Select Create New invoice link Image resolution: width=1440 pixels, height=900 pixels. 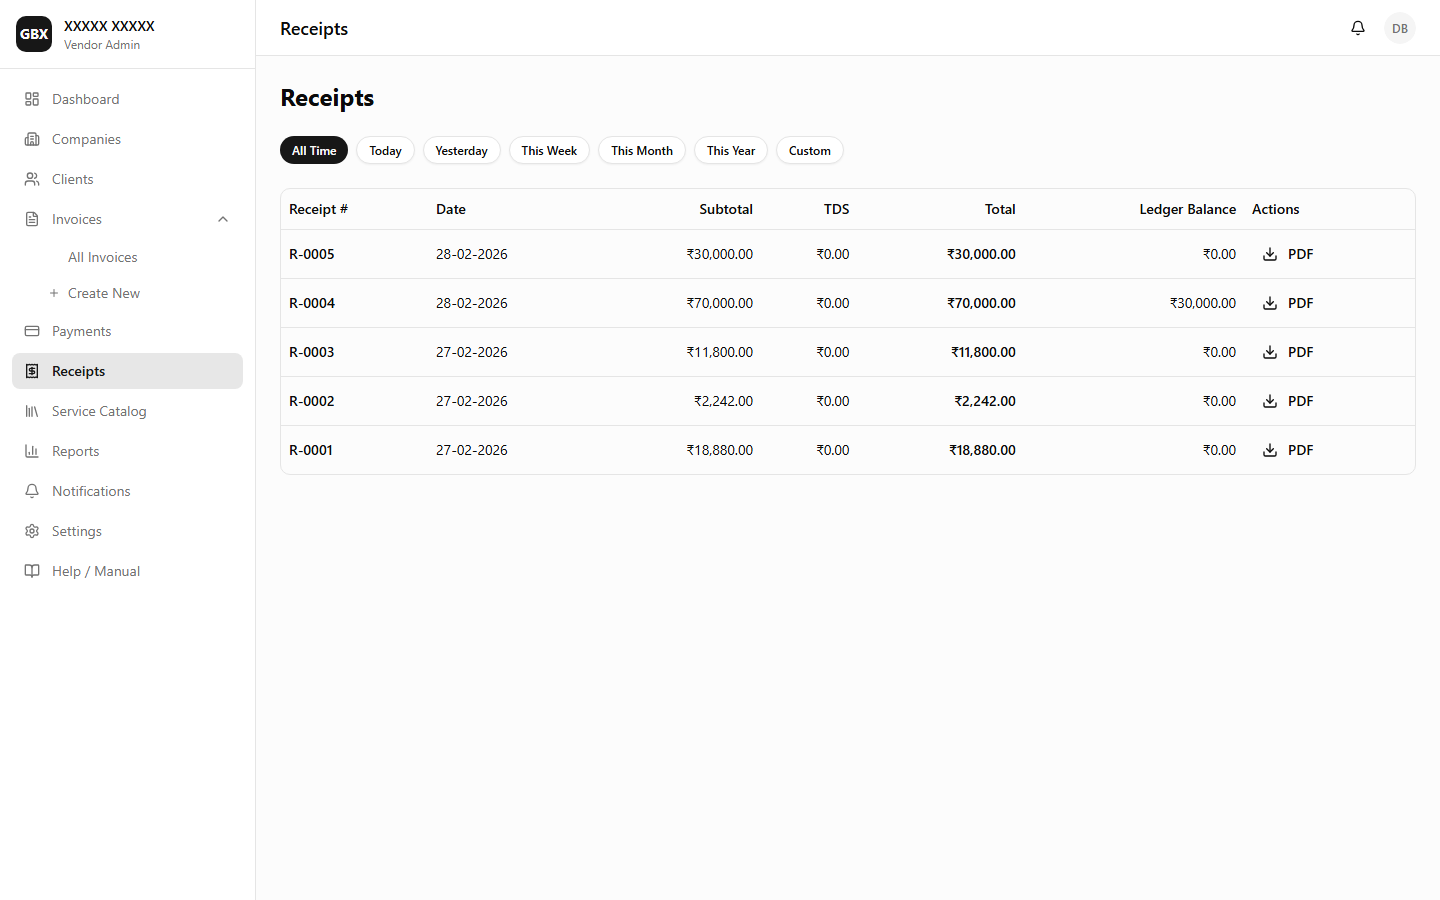point(104,293)
